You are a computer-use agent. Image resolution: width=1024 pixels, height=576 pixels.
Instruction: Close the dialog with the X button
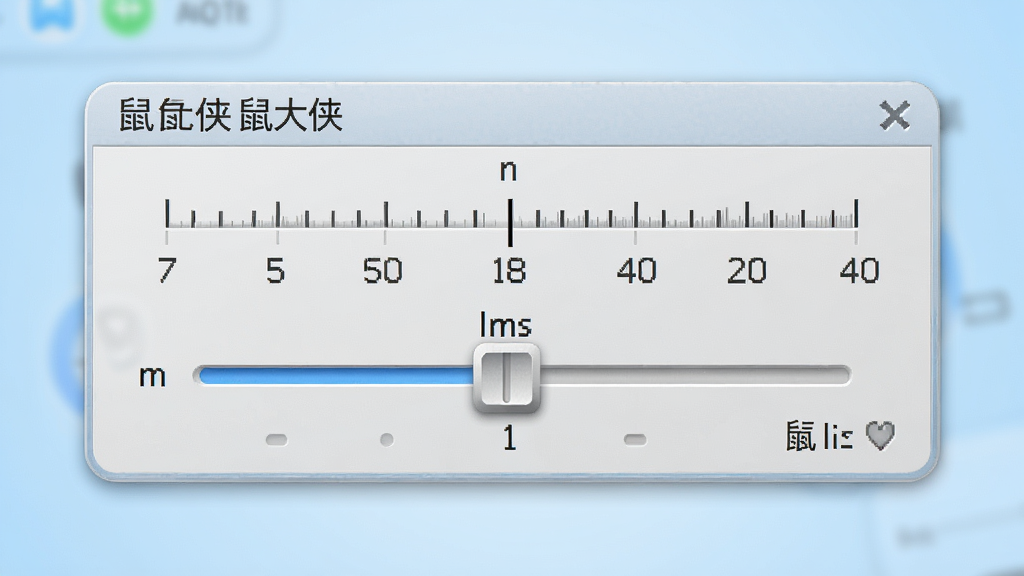[x=894, y=116]
